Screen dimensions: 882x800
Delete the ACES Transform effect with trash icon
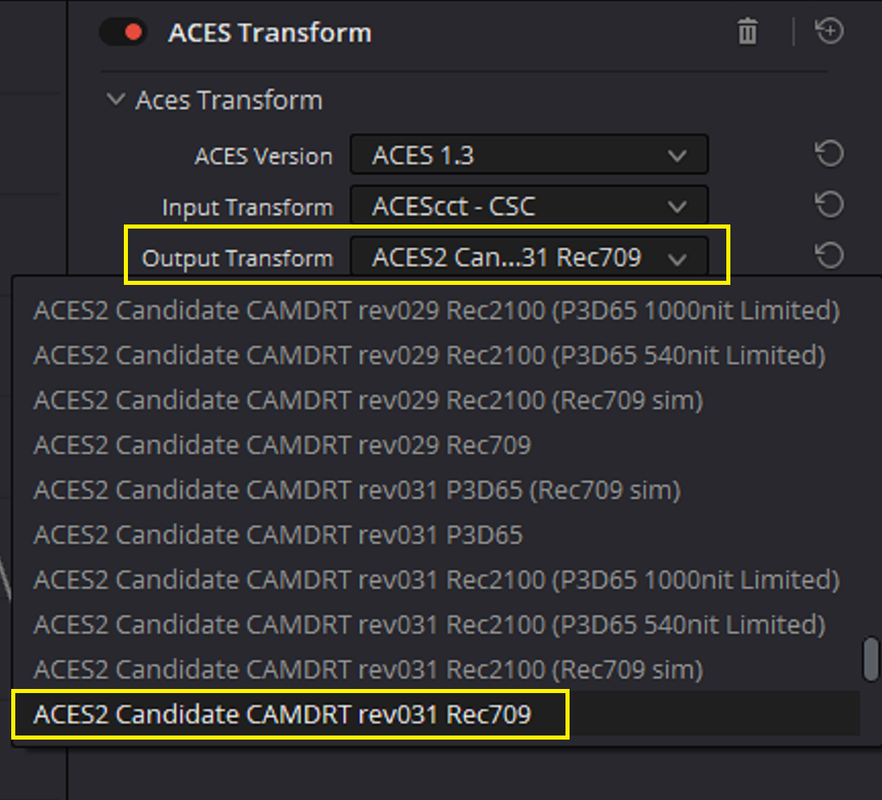pyautogui.click(x=747, y=31)
